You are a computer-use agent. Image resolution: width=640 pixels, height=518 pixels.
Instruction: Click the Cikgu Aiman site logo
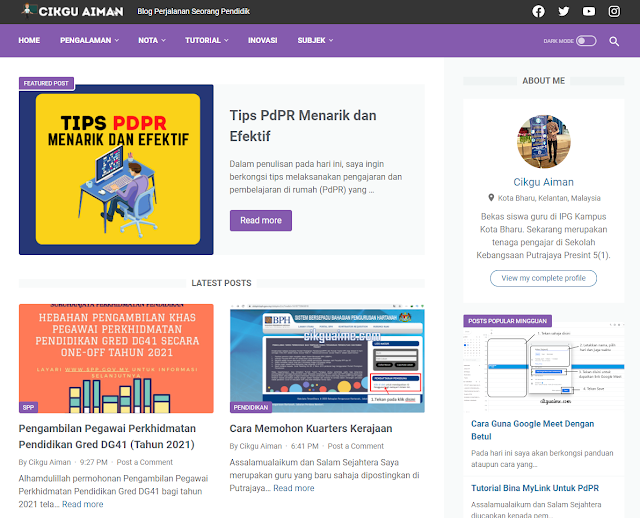click(x=73, y=11)
